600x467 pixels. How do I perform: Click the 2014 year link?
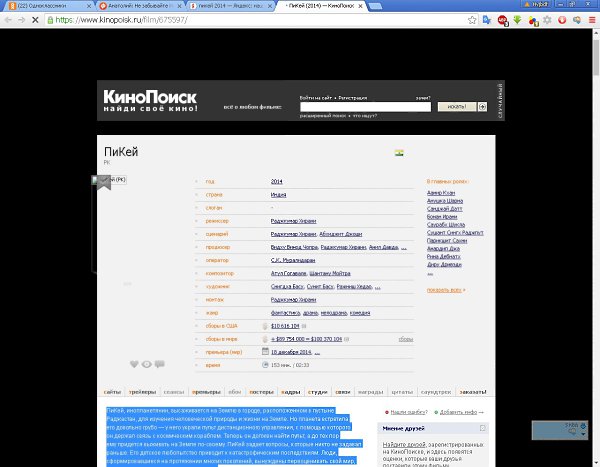click(277, 181)
